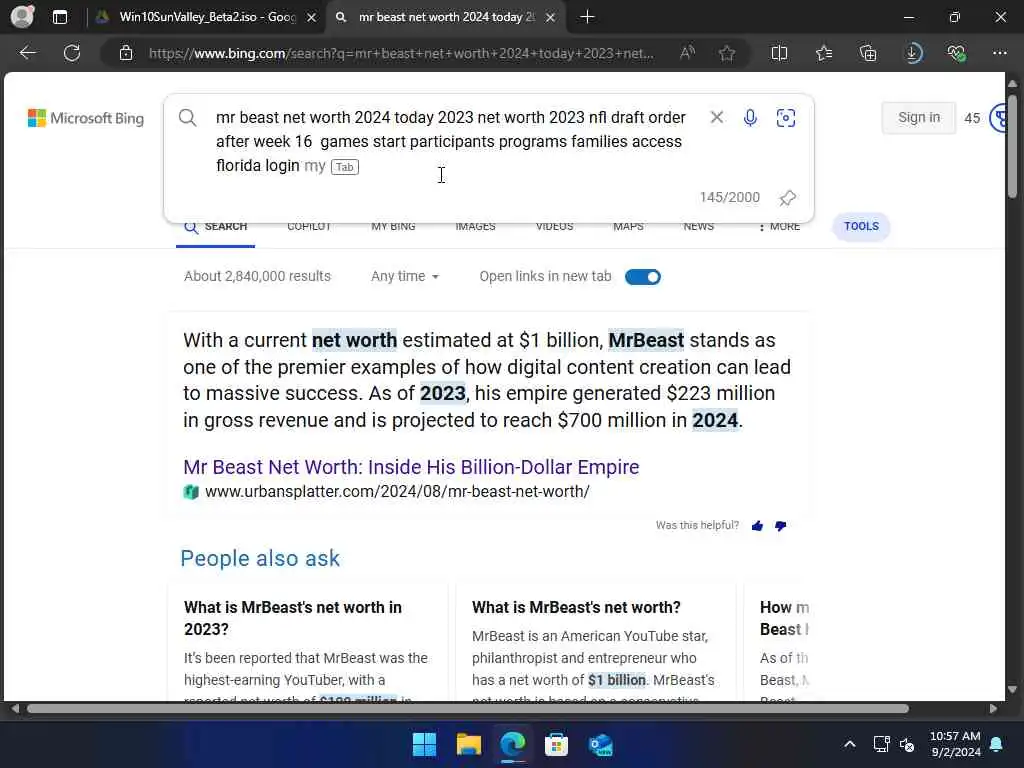Screen dimensions: 1024x768
Task: Start voice search with microphone
Action: point(750,118)
